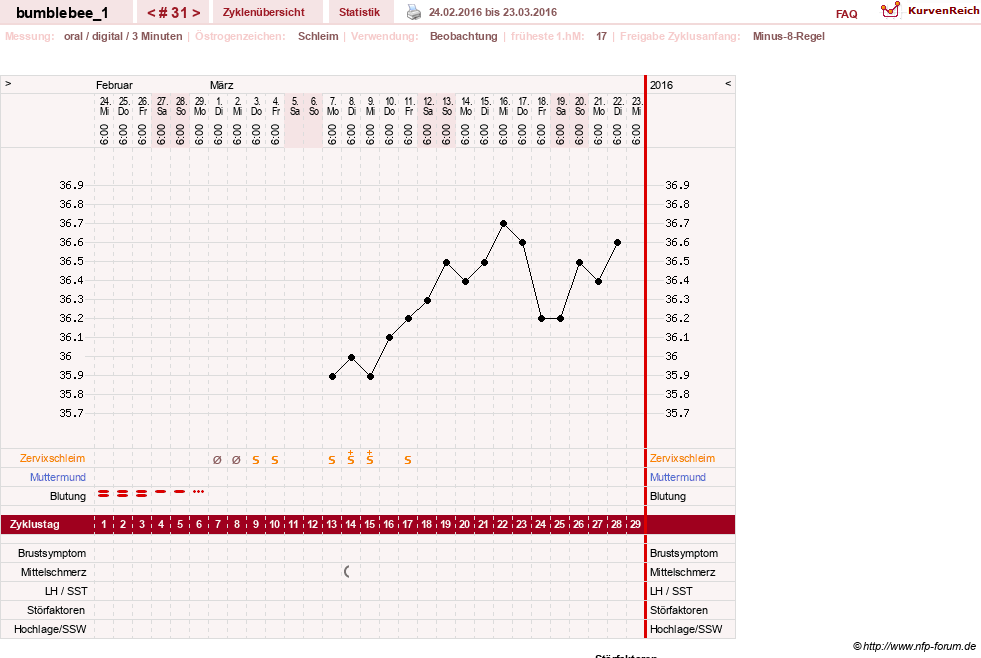Click the left Zervixschleim row label
Screen dimensions: 981x658
53,458
